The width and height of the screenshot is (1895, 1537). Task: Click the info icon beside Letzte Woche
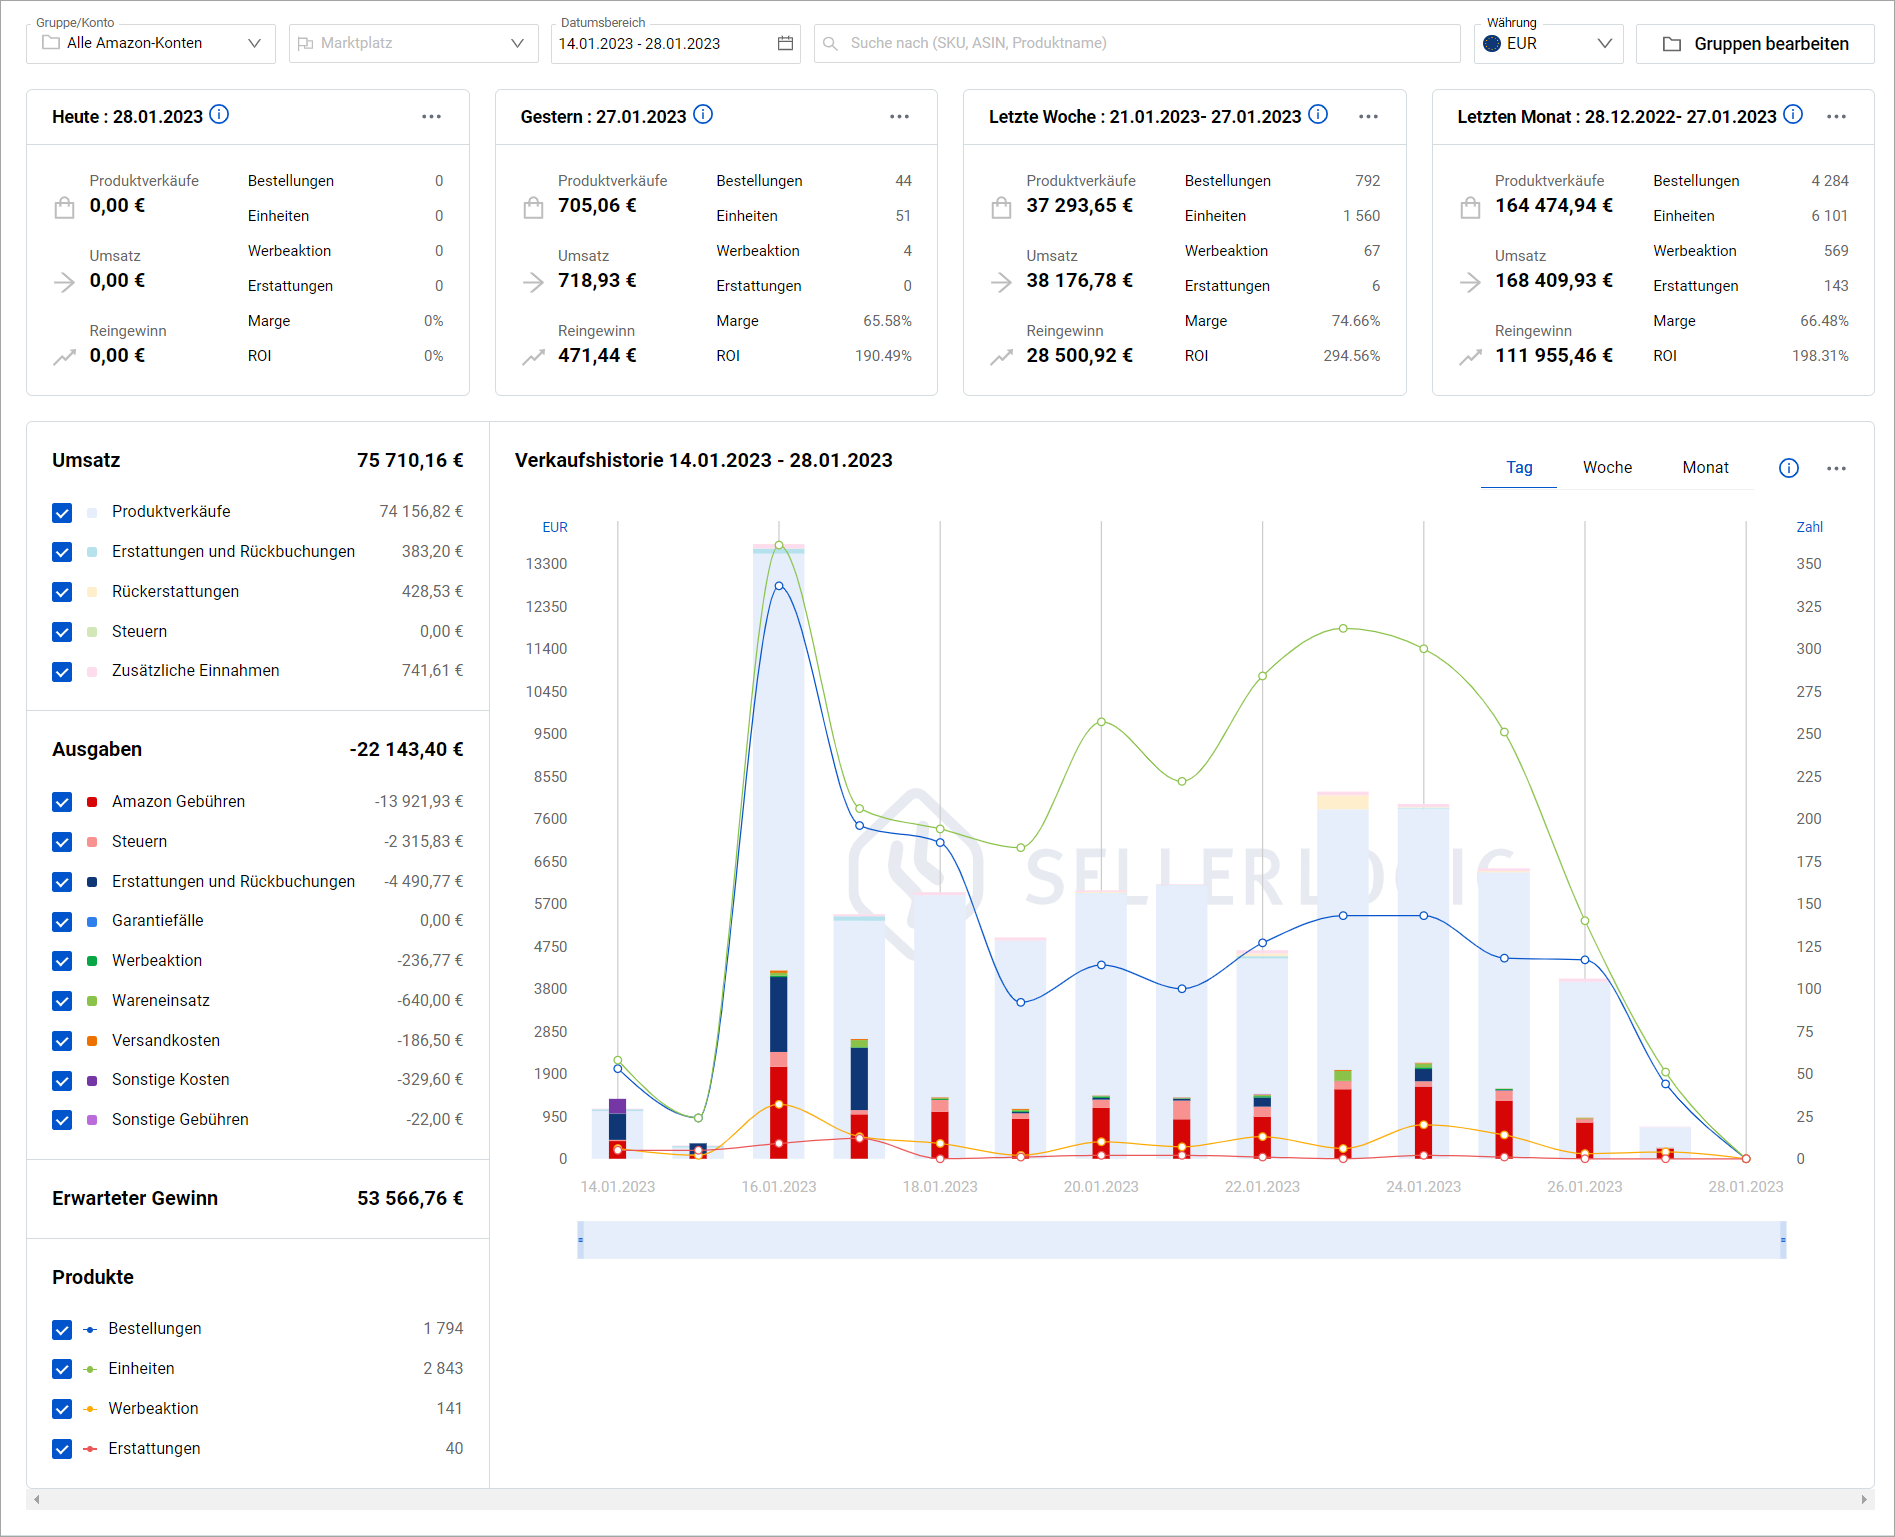(x=1318, y=115)
